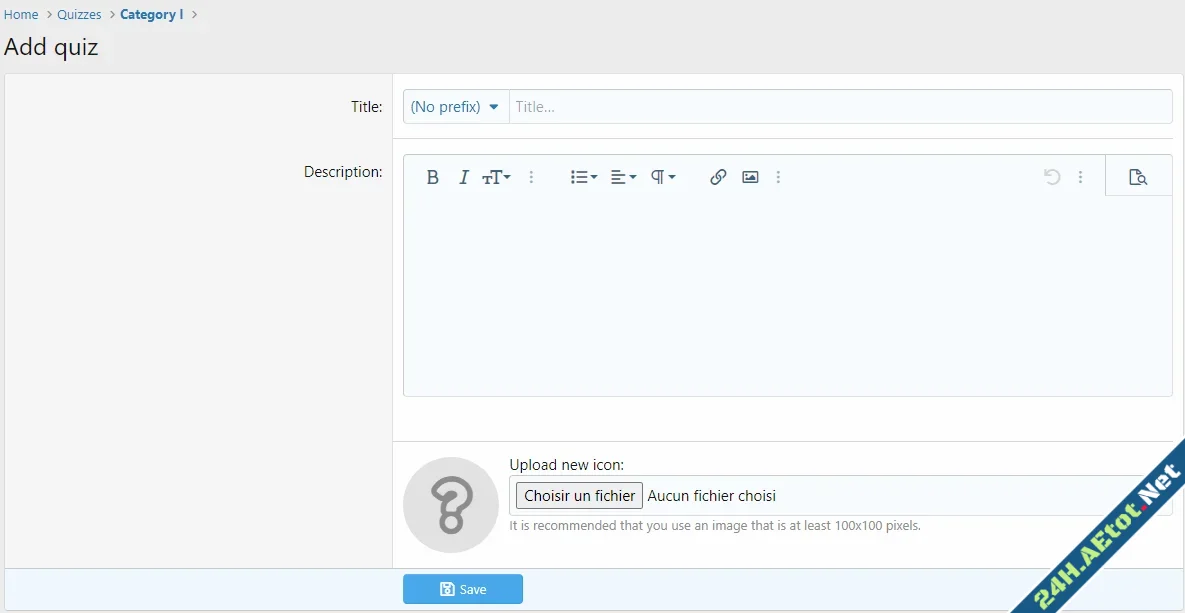
Task: Open the font size dropdown
Action: click(x=496, y=177)
